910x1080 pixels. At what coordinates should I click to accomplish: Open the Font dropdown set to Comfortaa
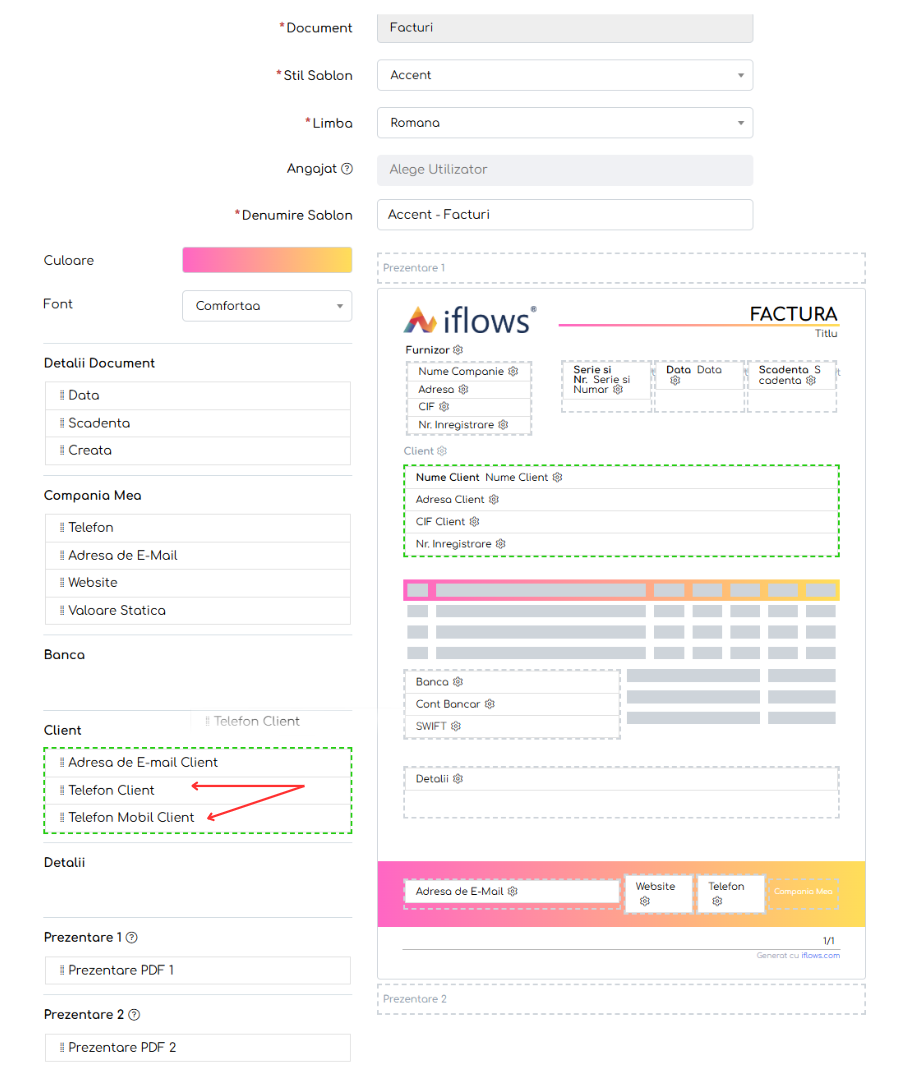pos(267,306)
